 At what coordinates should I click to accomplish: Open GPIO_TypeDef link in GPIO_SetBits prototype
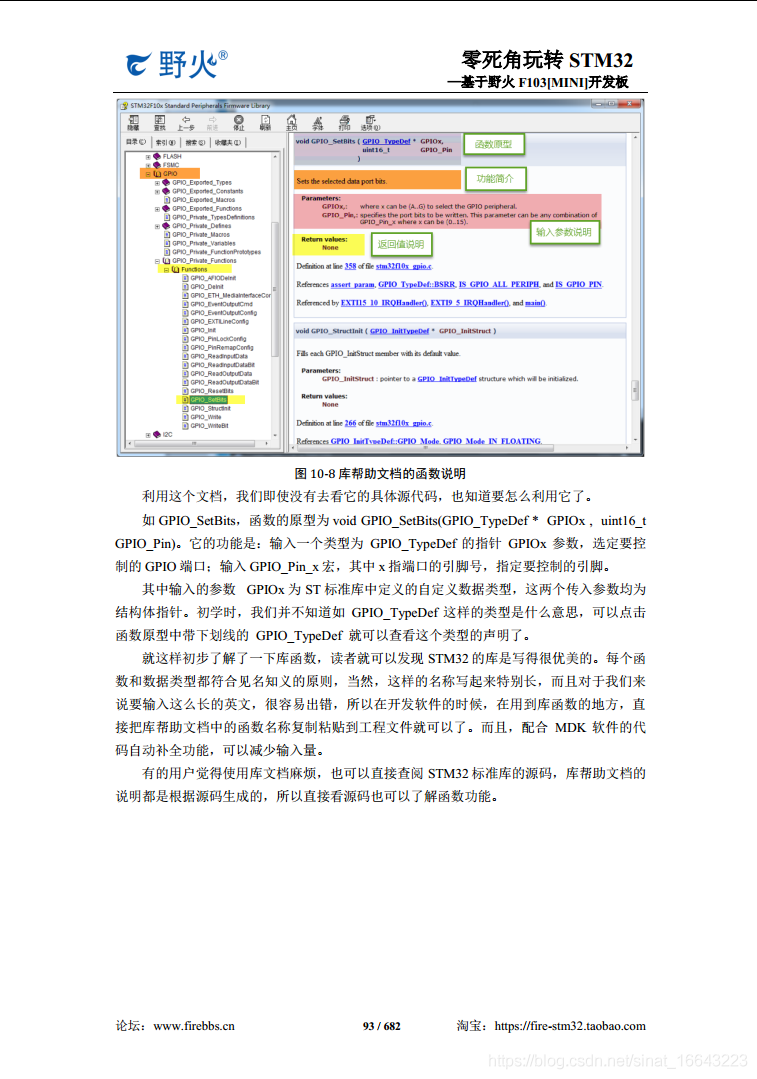(x=386, y=141)
